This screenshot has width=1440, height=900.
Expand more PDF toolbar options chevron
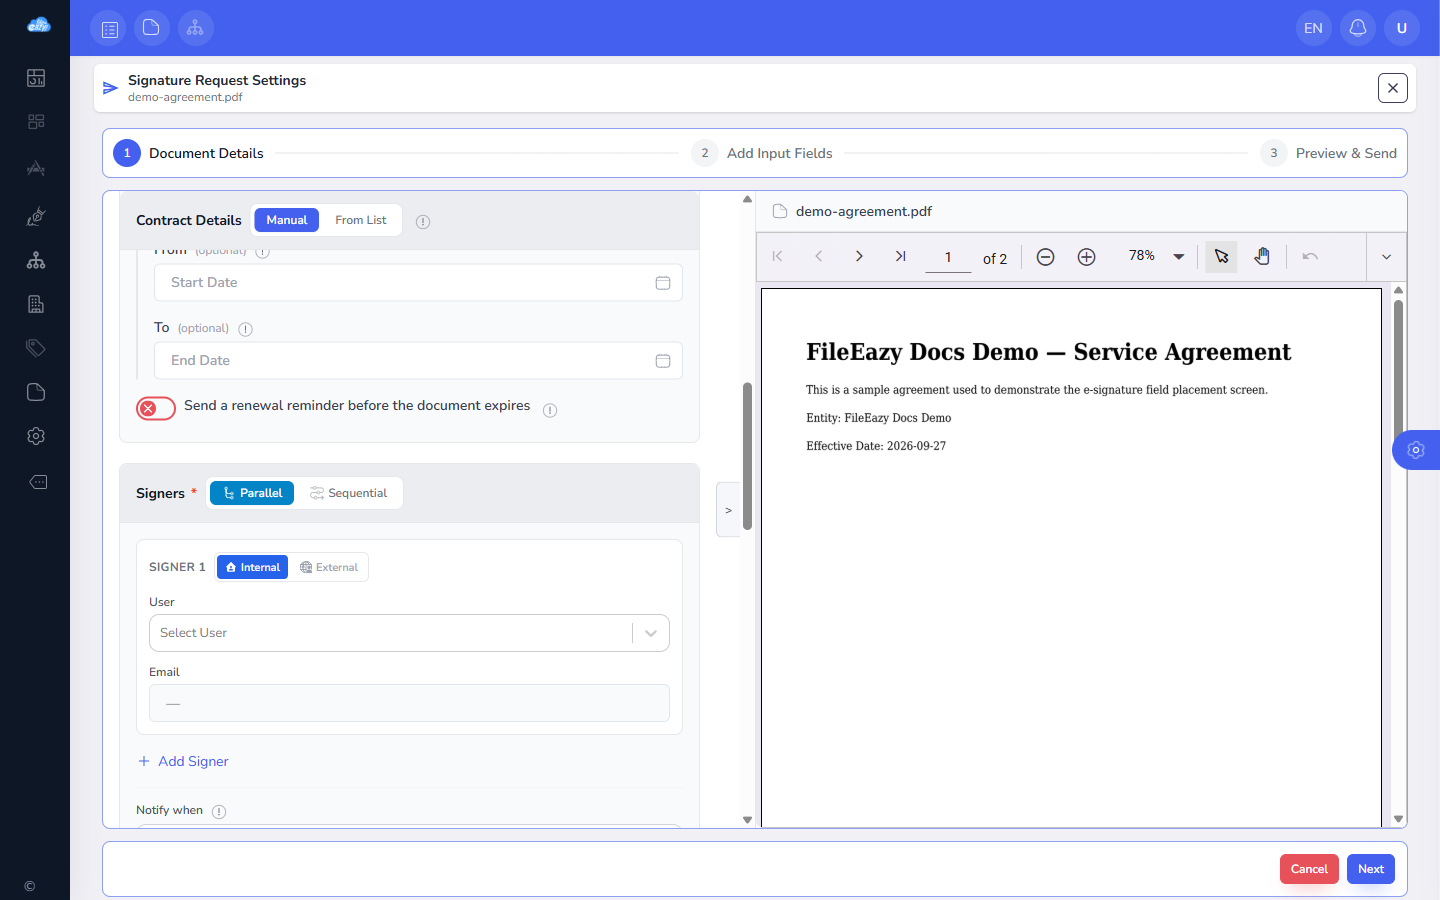click(x=1386, y=257)
